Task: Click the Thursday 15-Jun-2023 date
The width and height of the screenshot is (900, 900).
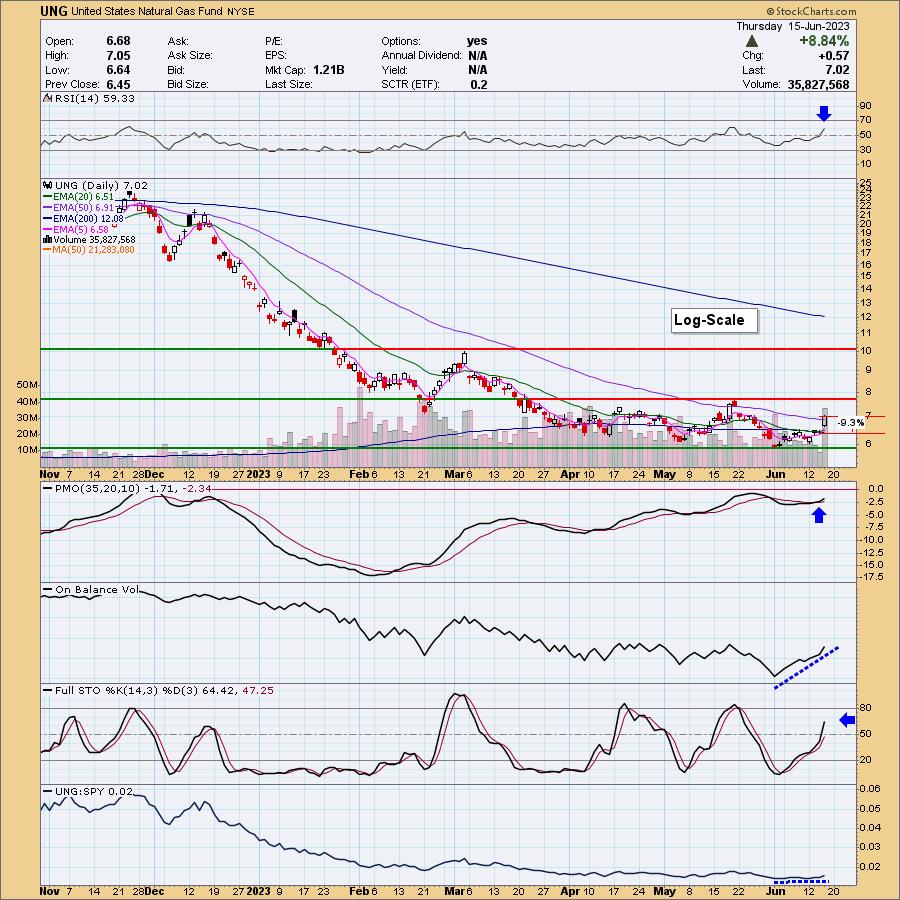Action: [793, 26]
